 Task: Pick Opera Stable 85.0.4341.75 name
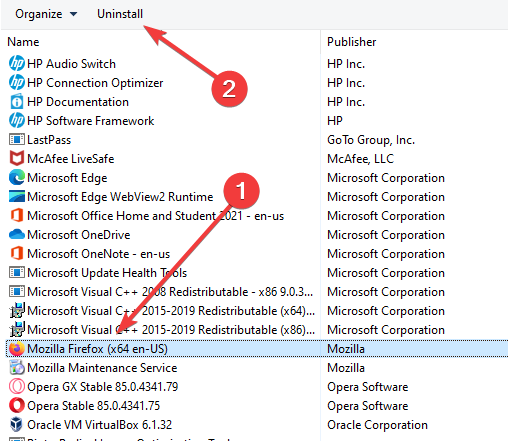point(93,406)
